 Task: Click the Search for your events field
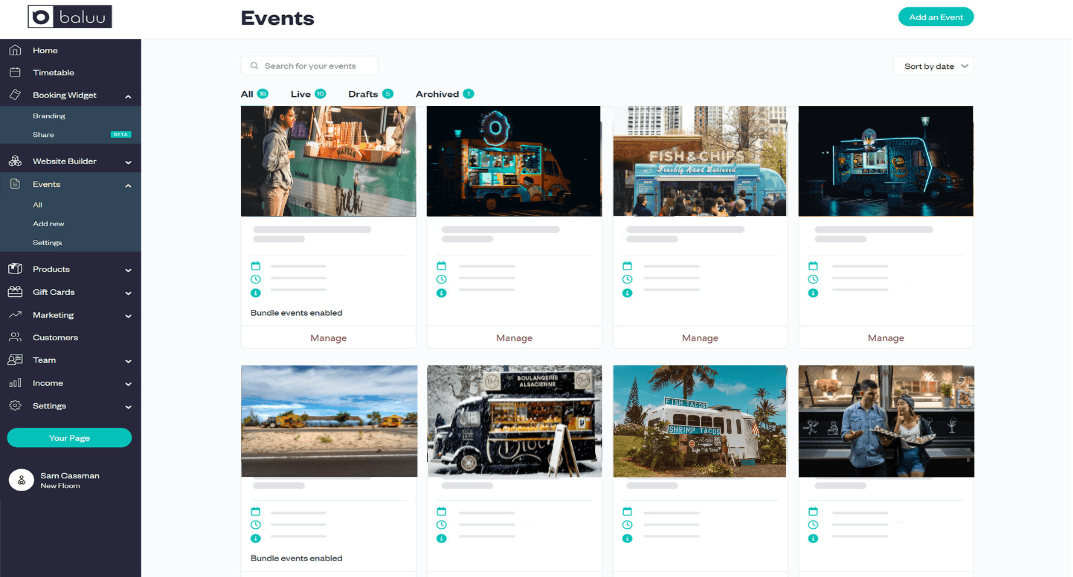(310, 66)
